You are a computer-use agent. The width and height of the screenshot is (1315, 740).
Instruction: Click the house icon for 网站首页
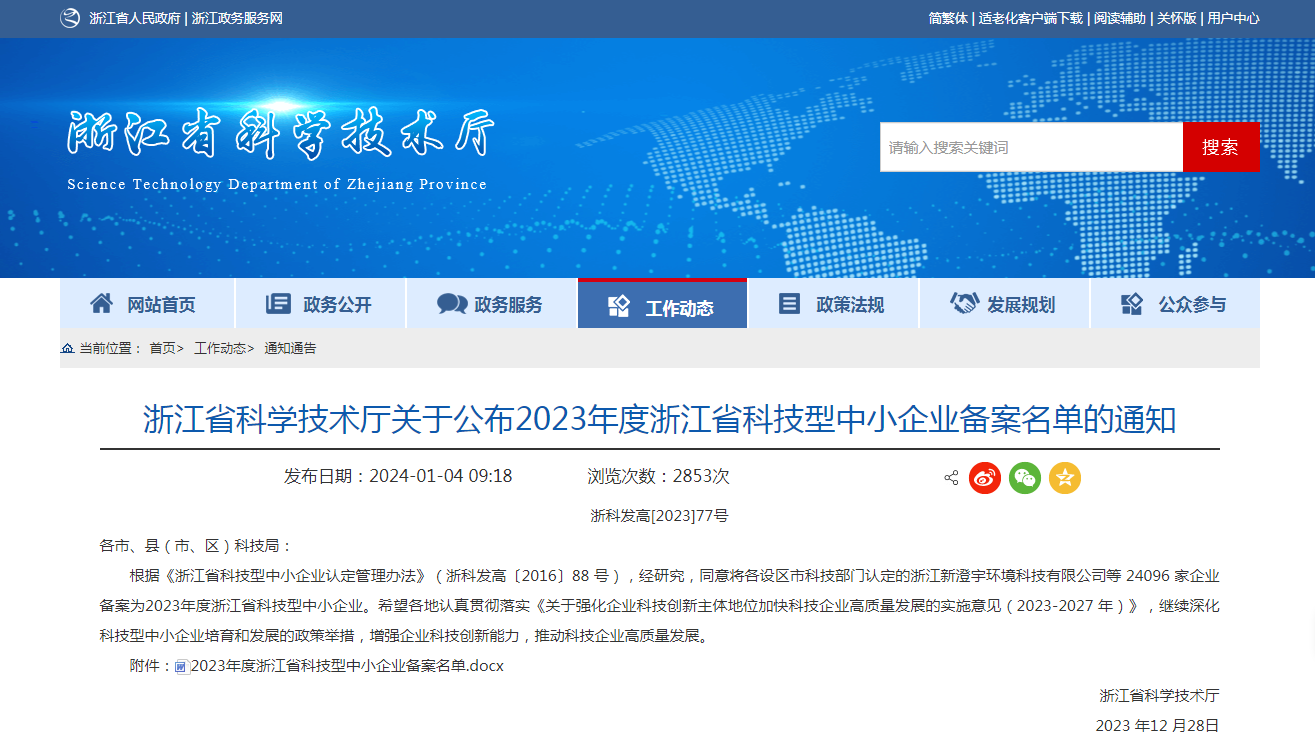point(102,304)
